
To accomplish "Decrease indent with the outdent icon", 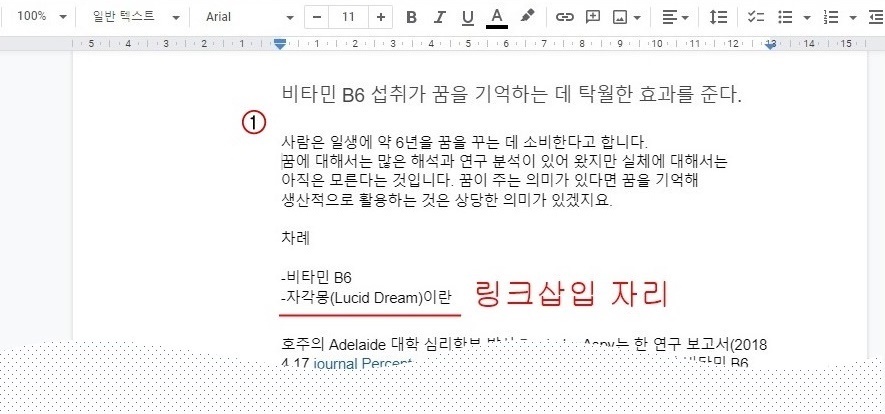I will pos(876,17).
